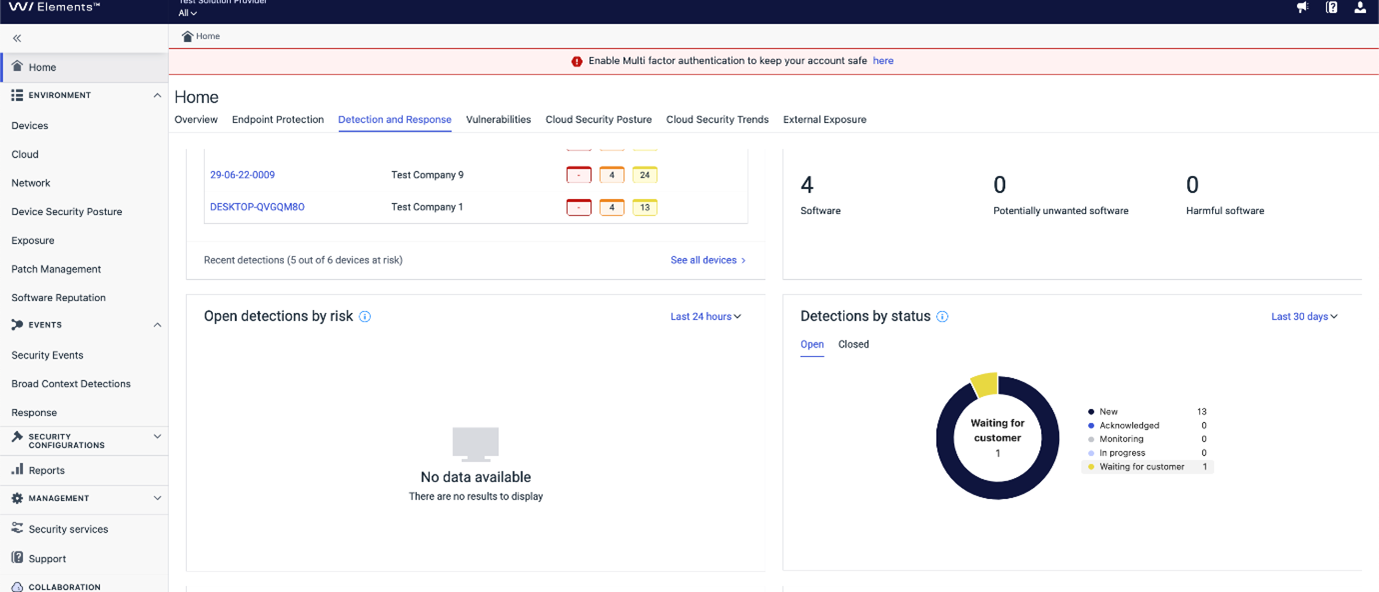Click the yellow 13 badge for Test Company 1
1379x592 pixels.
(x=645, y=207)
